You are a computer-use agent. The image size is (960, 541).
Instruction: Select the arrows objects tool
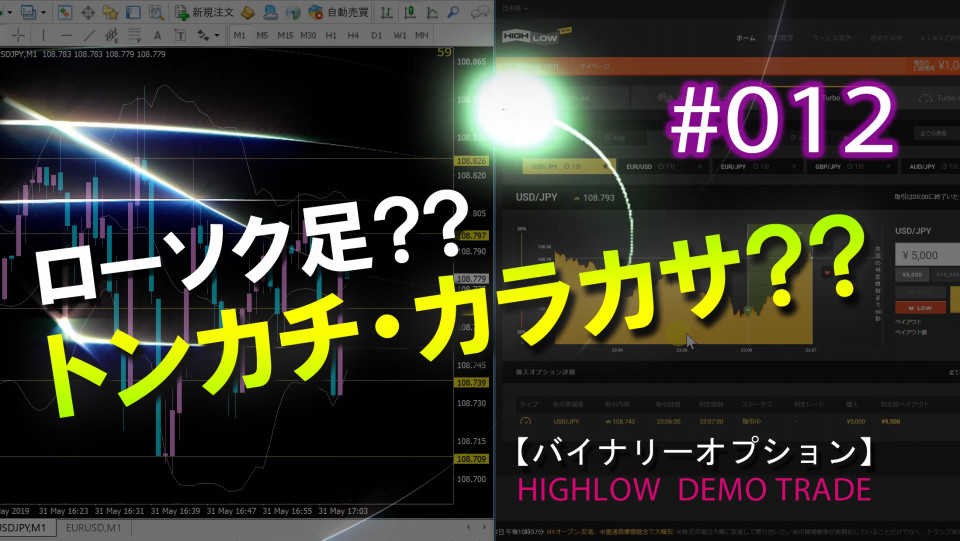point(203,35)
